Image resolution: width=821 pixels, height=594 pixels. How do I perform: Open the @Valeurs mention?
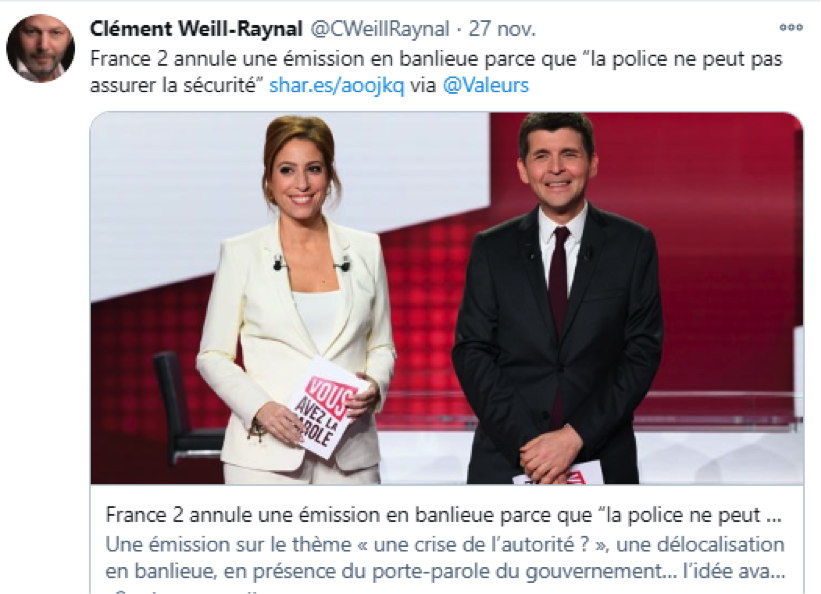click(485, 85)
